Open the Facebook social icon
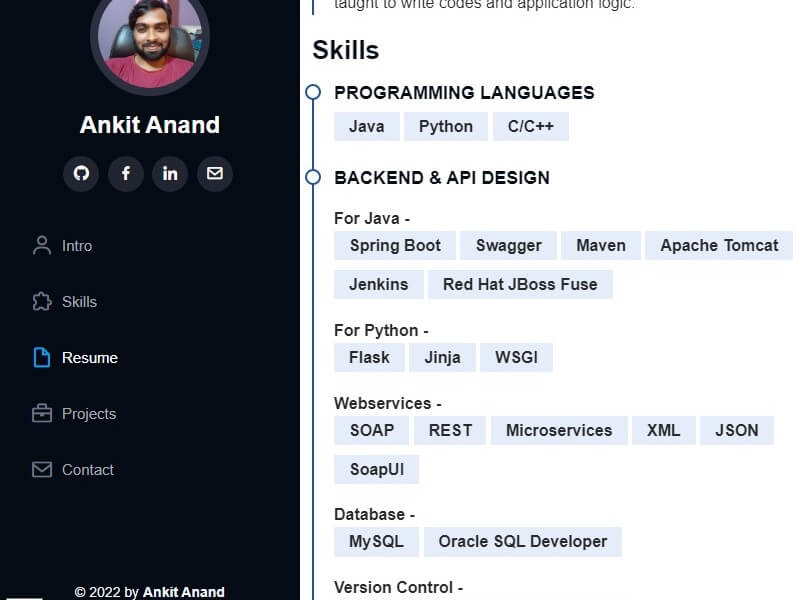Screen dimensions: 800x600 pyautogui.click(x=126, y=174)
